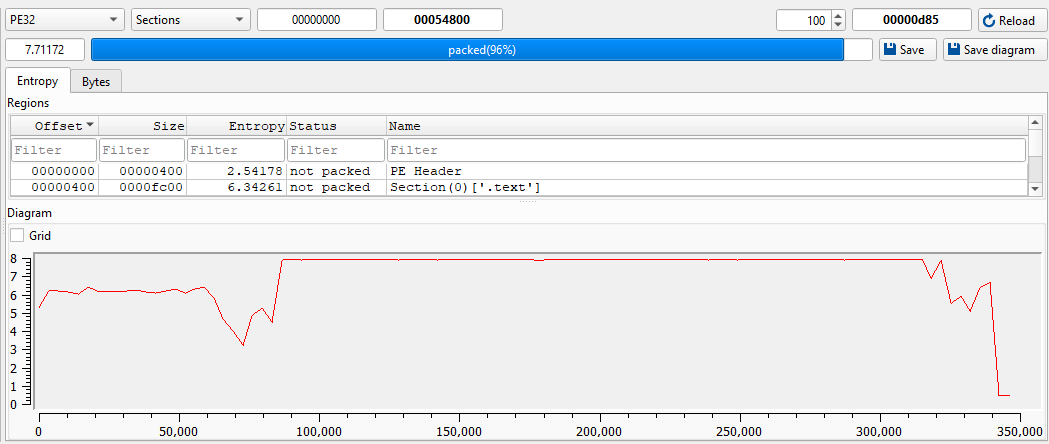
Task: Click the Status filter field
Action: (x=335, y=150)
